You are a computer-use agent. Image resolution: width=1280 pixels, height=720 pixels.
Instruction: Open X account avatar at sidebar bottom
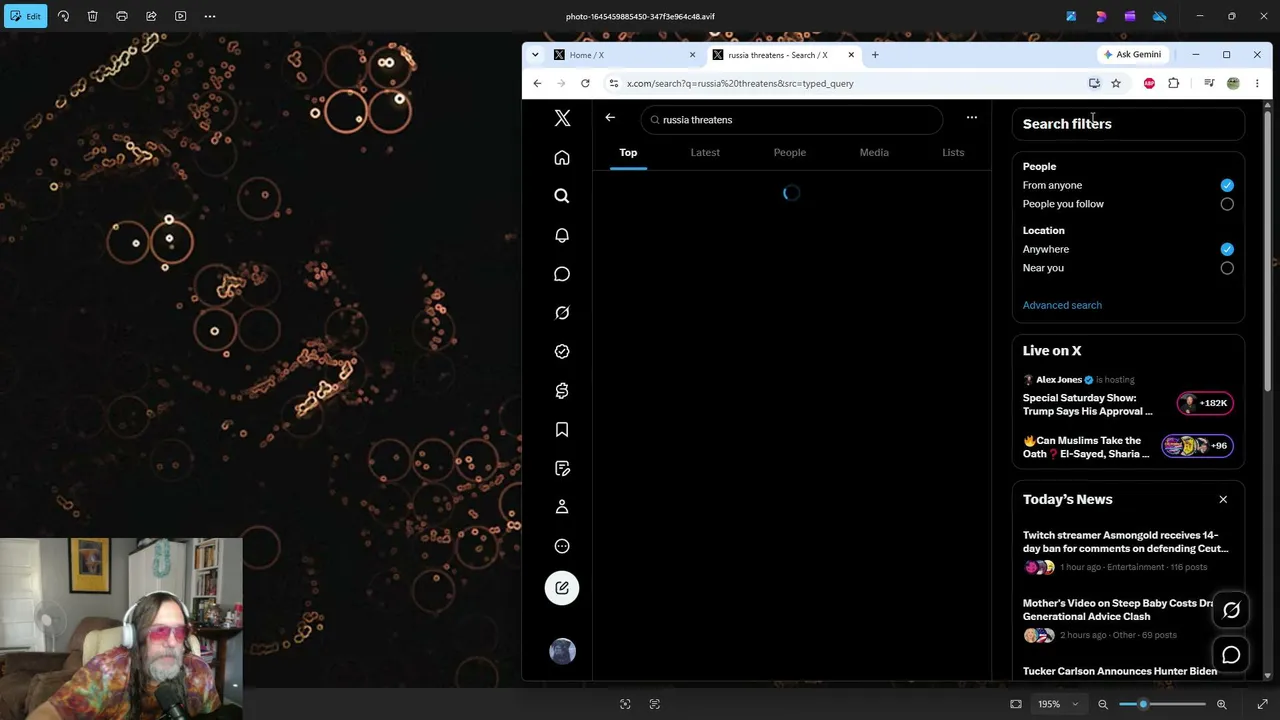point(562,651)
